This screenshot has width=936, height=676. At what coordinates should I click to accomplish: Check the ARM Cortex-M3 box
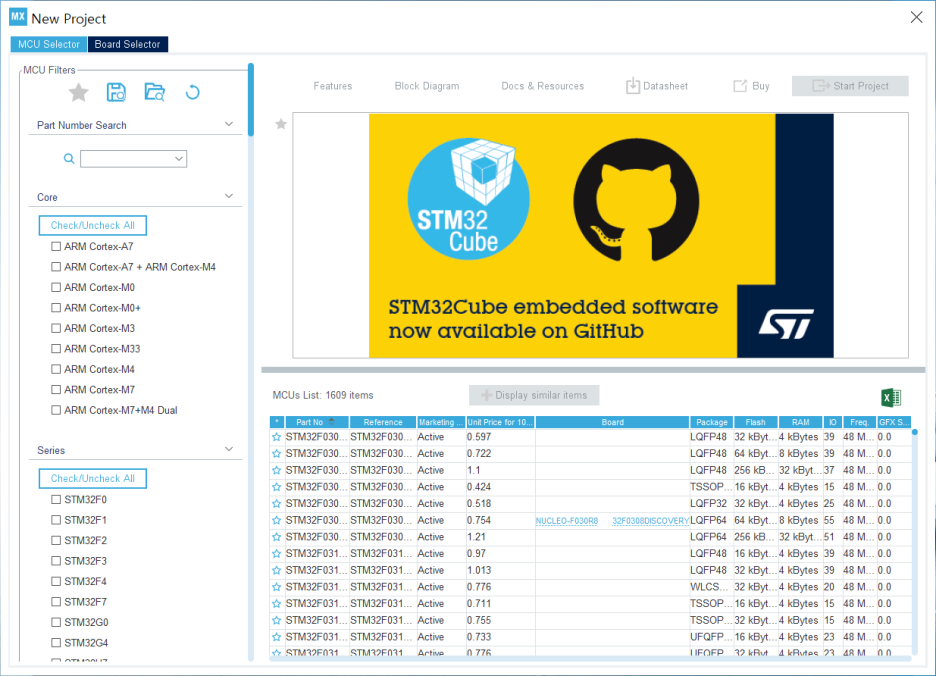coord(56,328)
